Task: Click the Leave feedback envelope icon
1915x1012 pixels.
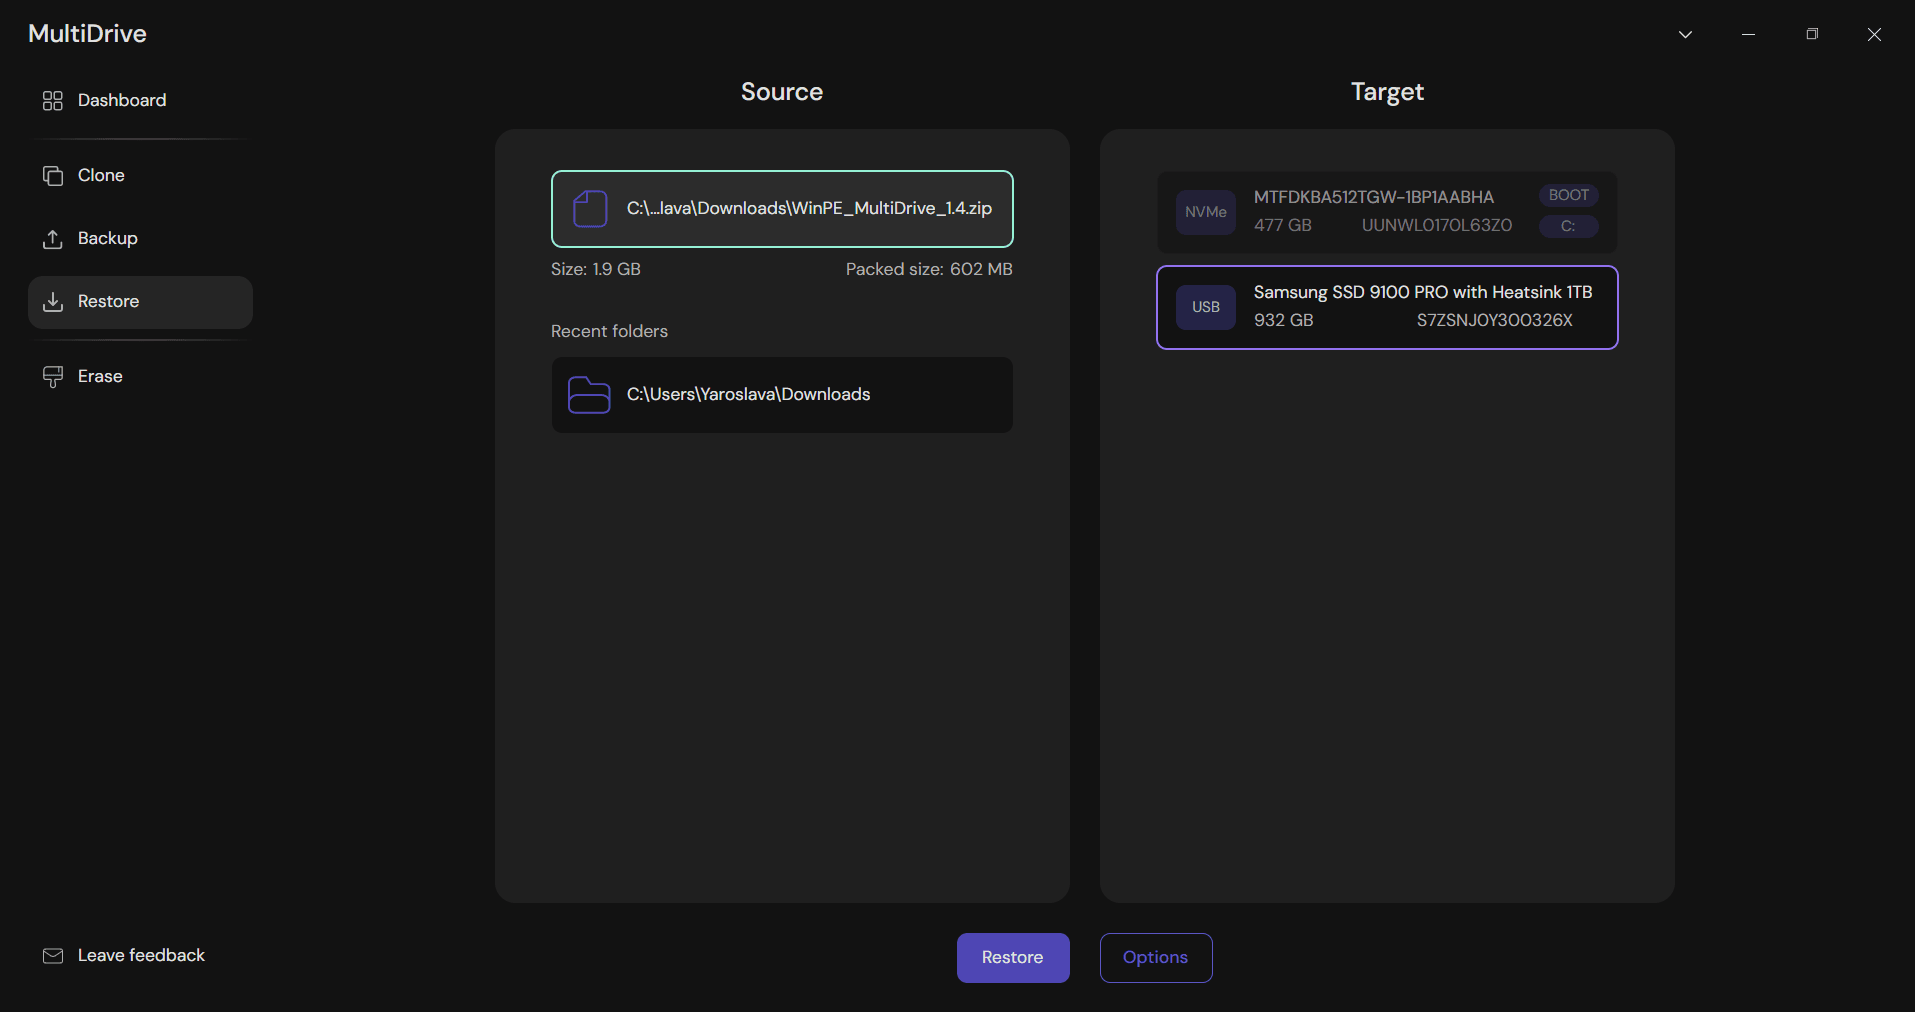Action: click(53, 956)
